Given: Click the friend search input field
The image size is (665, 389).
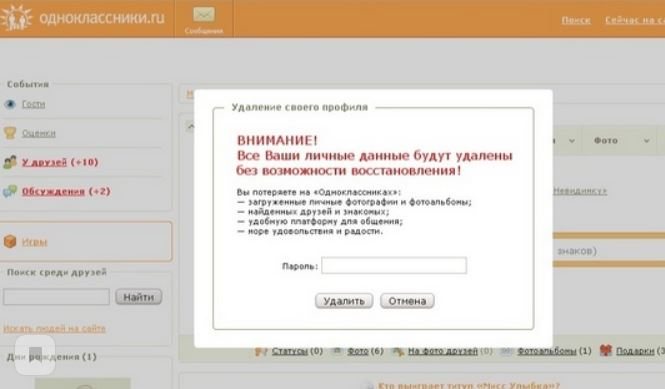Looking at the screenshot, I should [x=56, y=297].
